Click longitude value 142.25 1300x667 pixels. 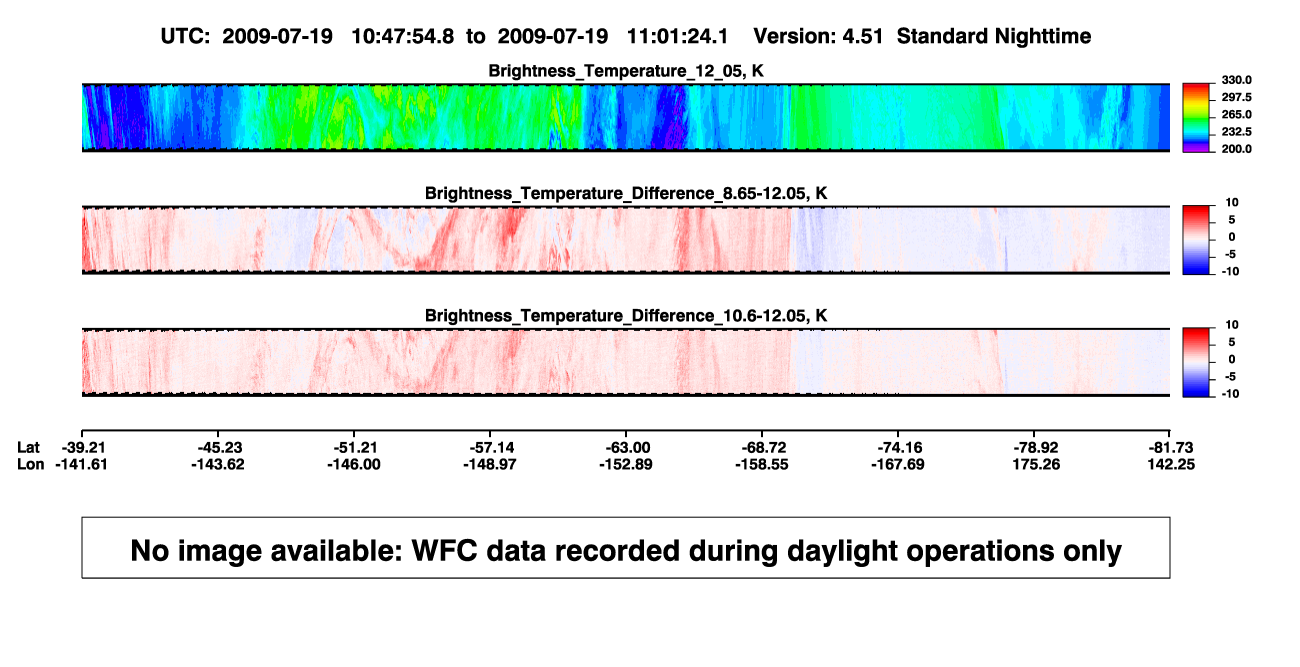1171,464
